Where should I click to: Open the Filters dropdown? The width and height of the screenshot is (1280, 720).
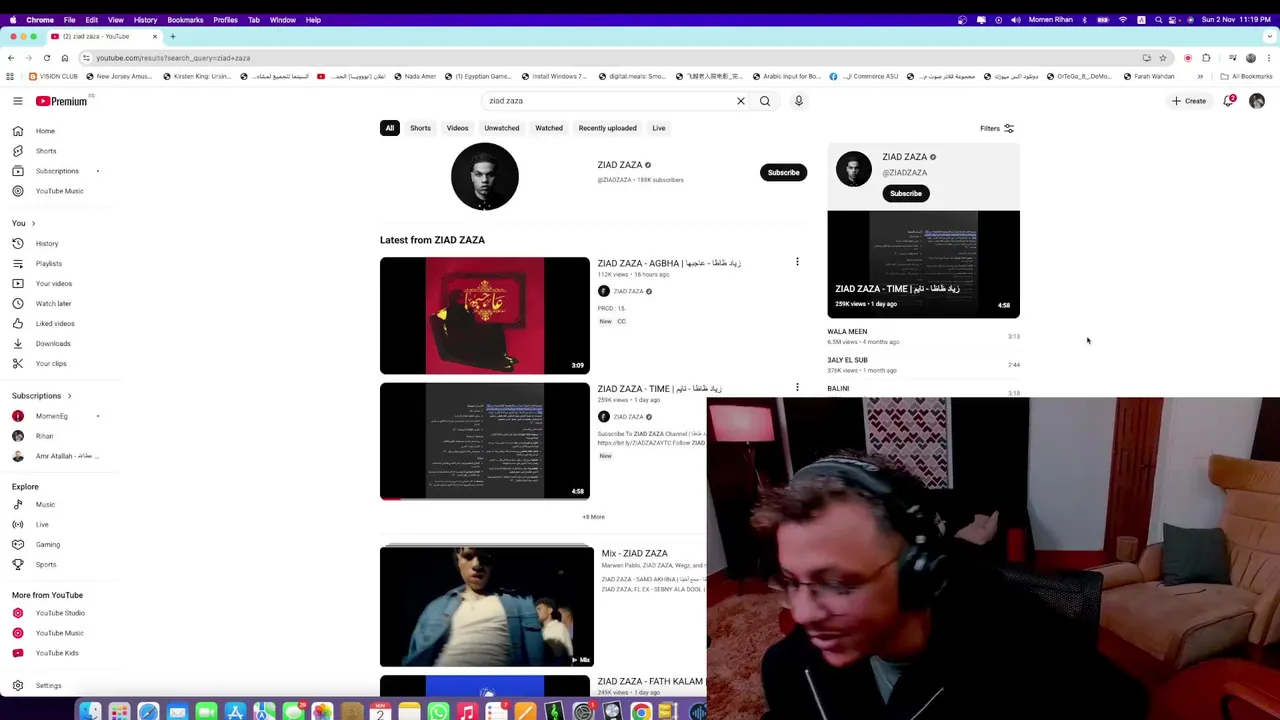click(997, 128)
